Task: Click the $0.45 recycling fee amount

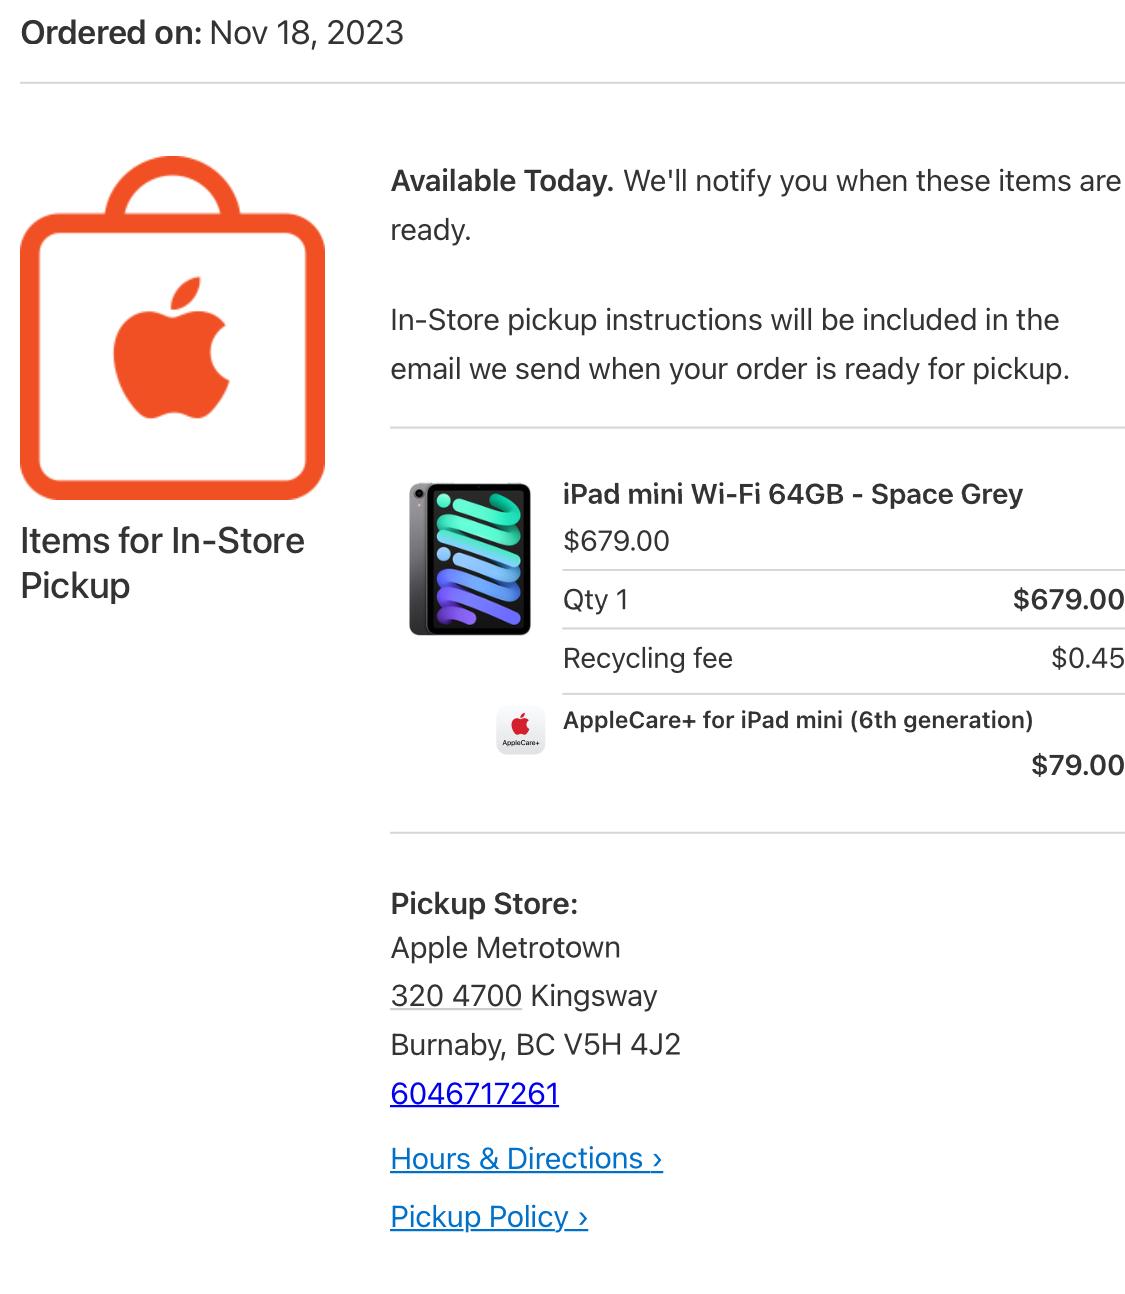Action: 1087,658
